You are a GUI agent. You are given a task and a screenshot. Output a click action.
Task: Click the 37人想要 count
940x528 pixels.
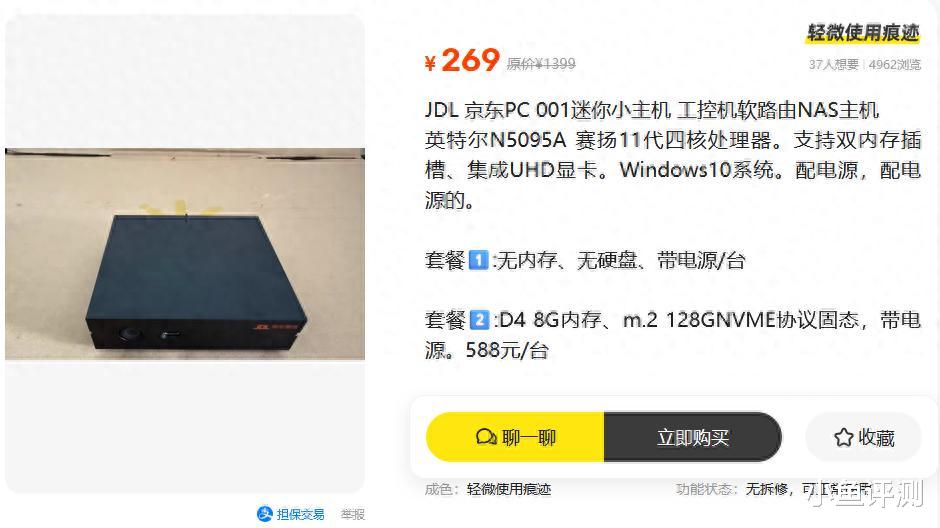click(x=833, y=64)
